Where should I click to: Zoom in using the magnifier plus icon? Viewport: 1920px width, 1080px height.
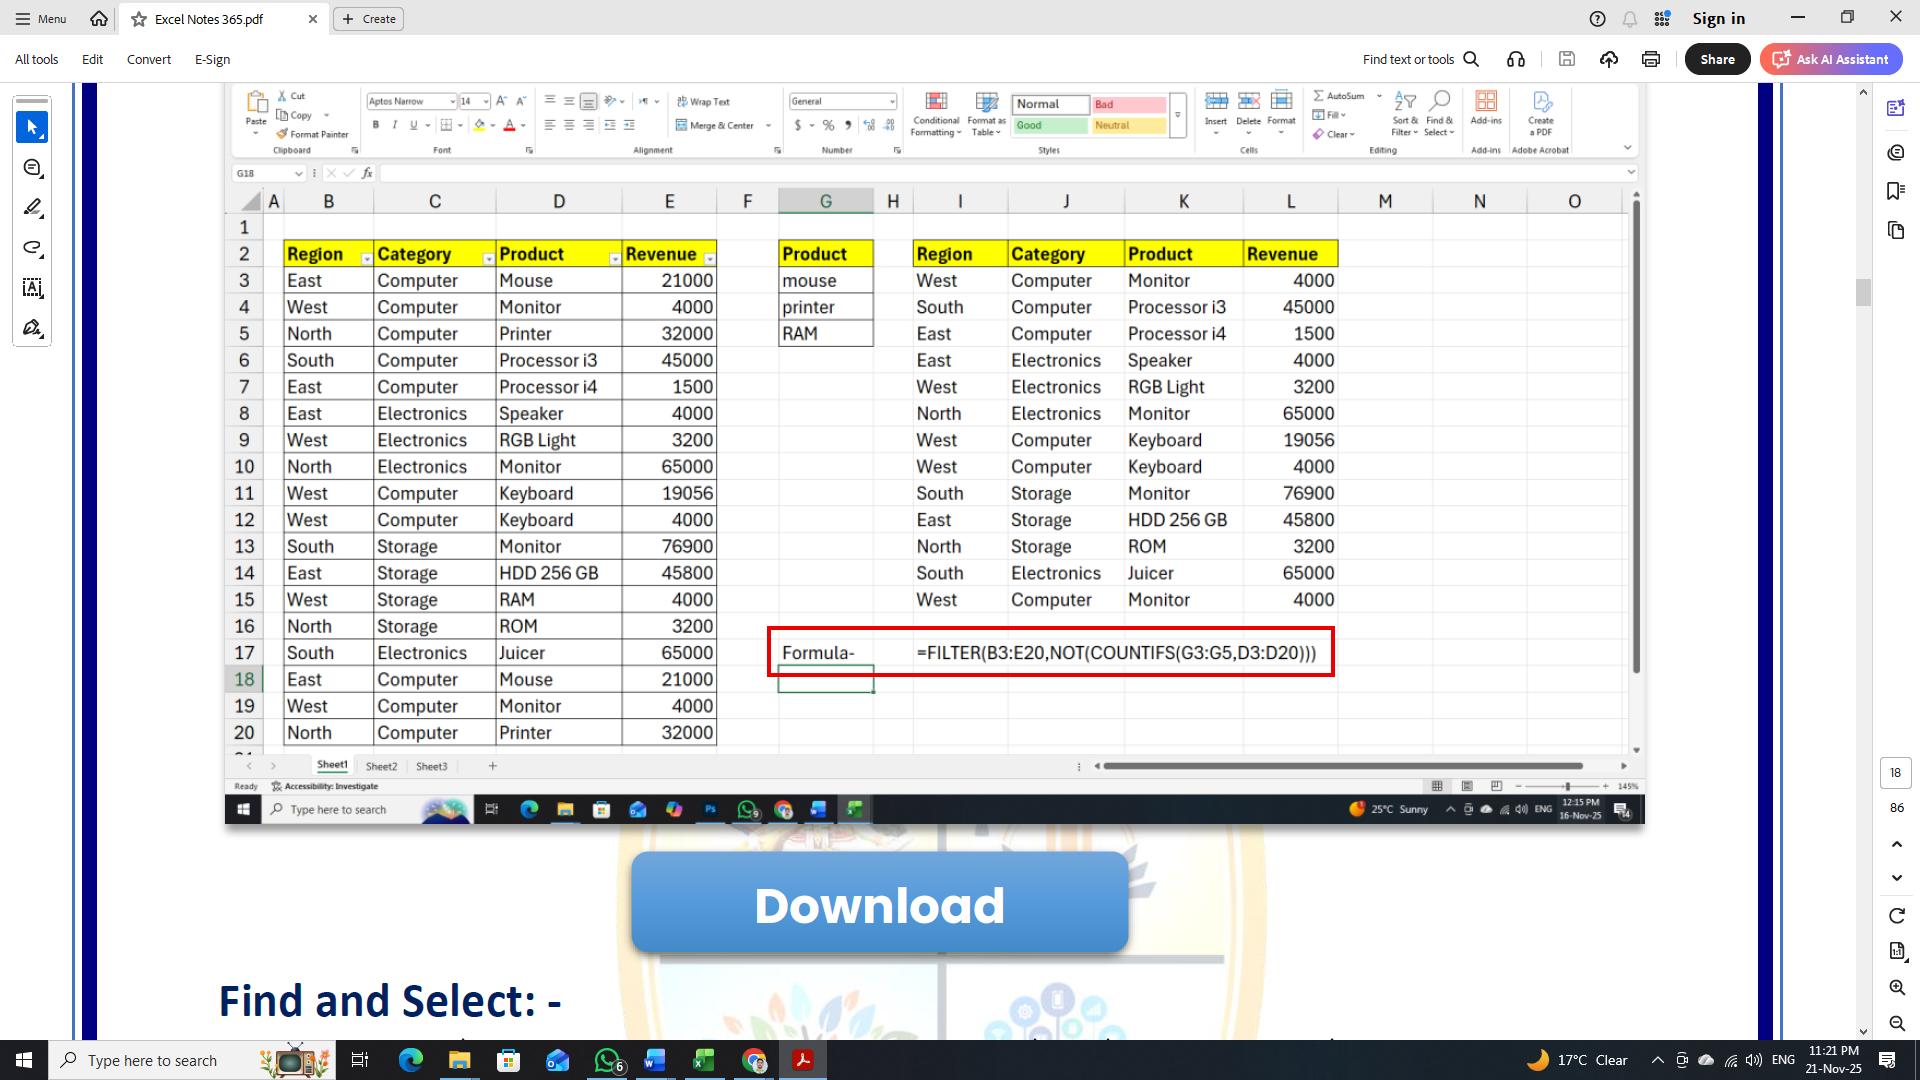(x=1897, y=986)
